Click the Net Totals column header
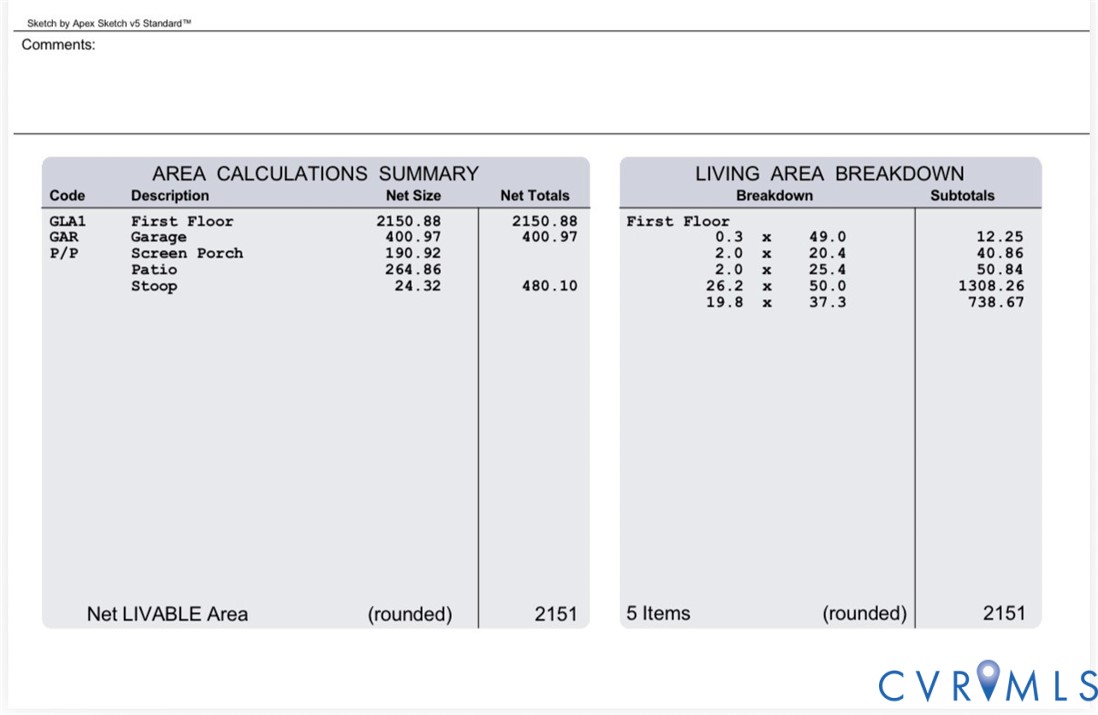 [535, 196]
